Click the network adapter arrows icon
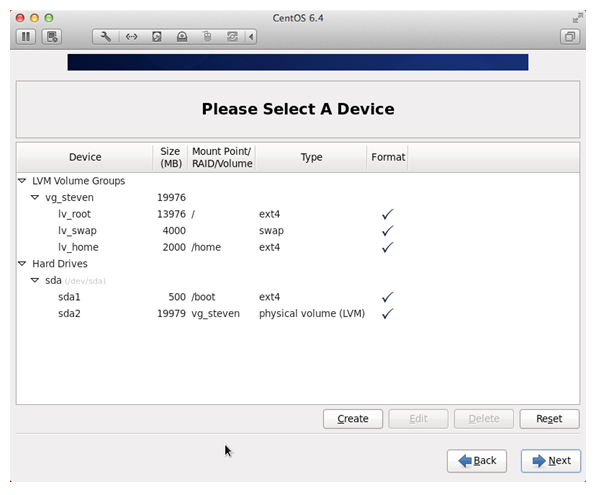This screenshot has width=601, height=495. [x=131, y=37]
